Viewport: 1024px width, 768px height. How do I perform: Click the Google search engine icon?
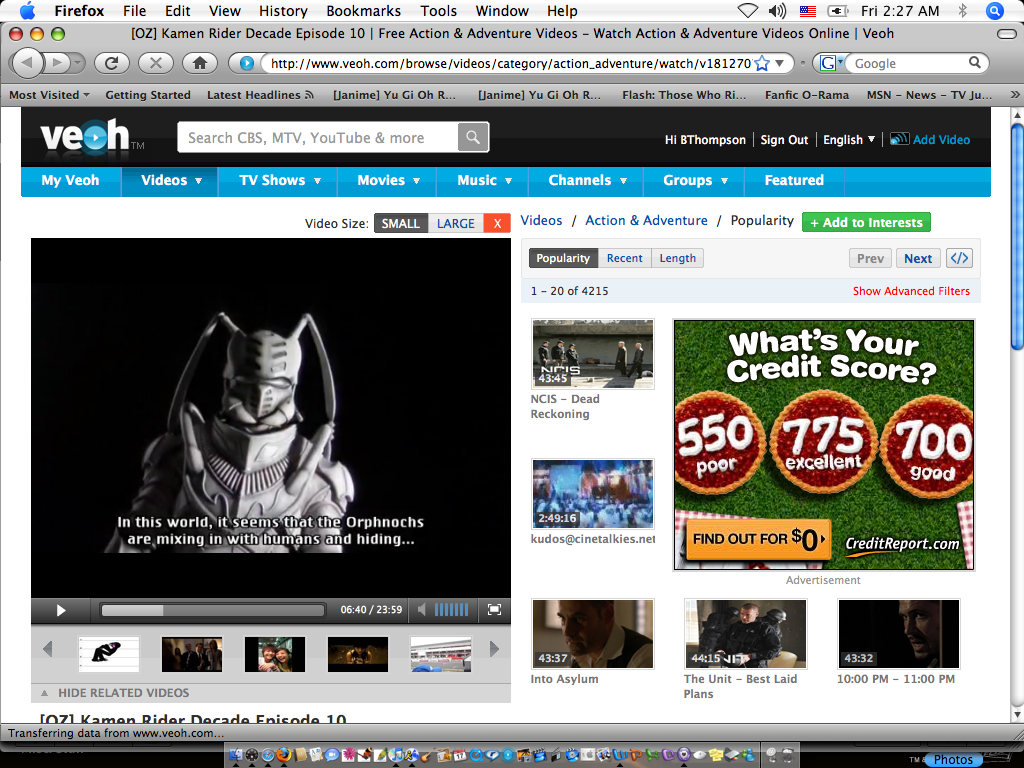tap(827, 63)
